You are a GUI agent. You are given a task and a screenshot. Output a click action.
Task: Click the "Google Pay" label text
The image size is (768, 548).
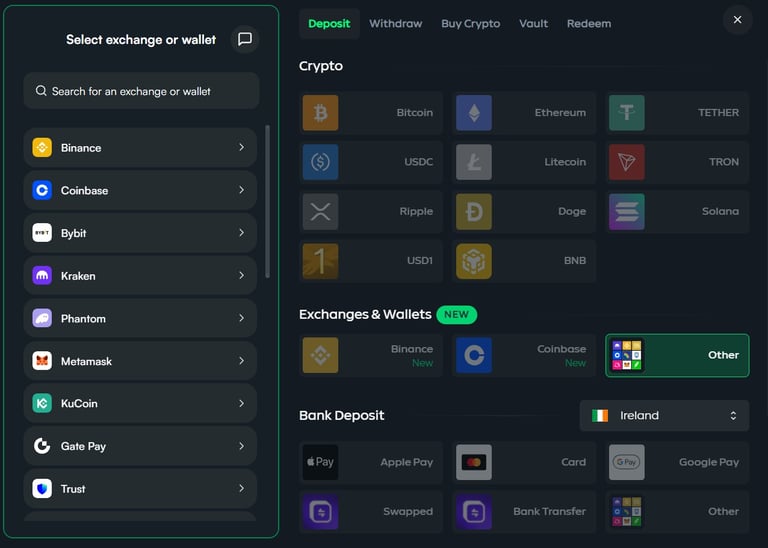(709, 462)
